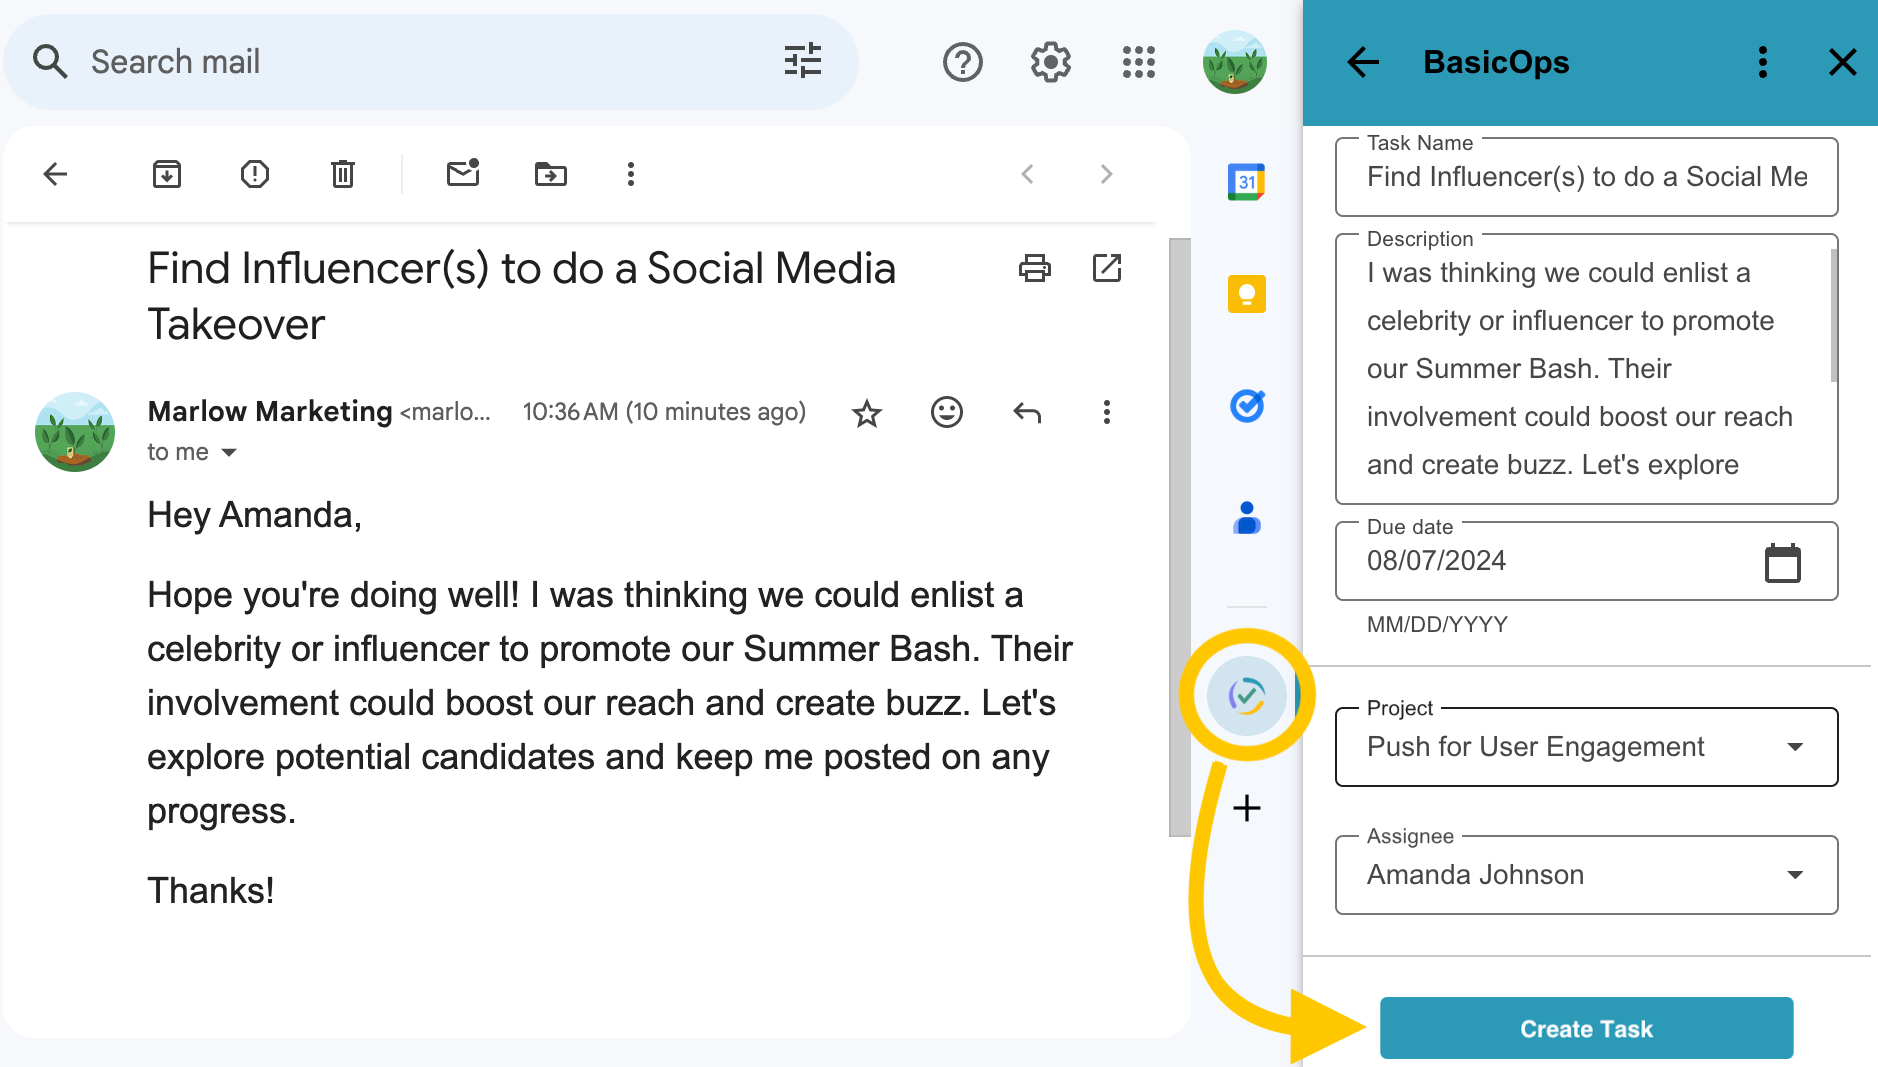
Task: Open the Google Calendar side panel
Action: pyautogui.click(x=1246, y=181)
